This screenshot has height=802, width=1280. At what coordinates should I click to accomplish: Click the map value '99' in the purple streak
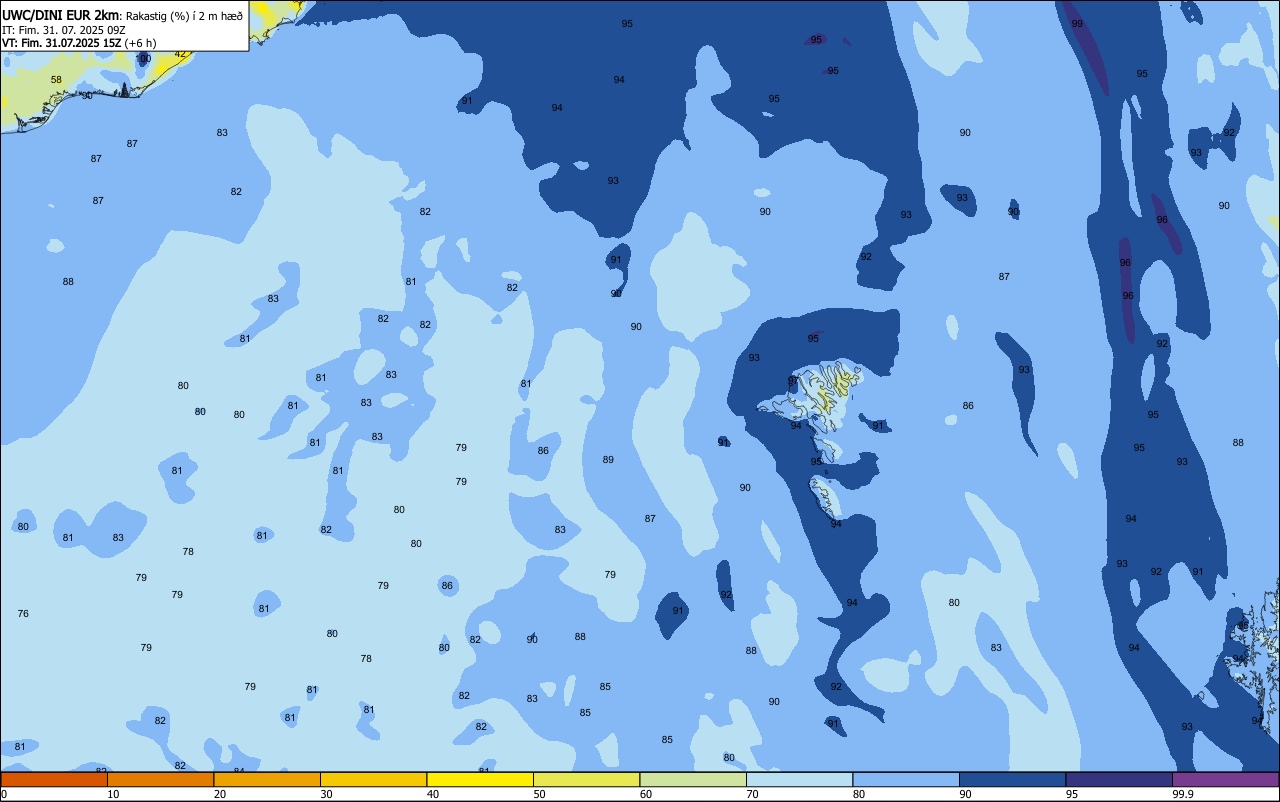coord(1077,23)
